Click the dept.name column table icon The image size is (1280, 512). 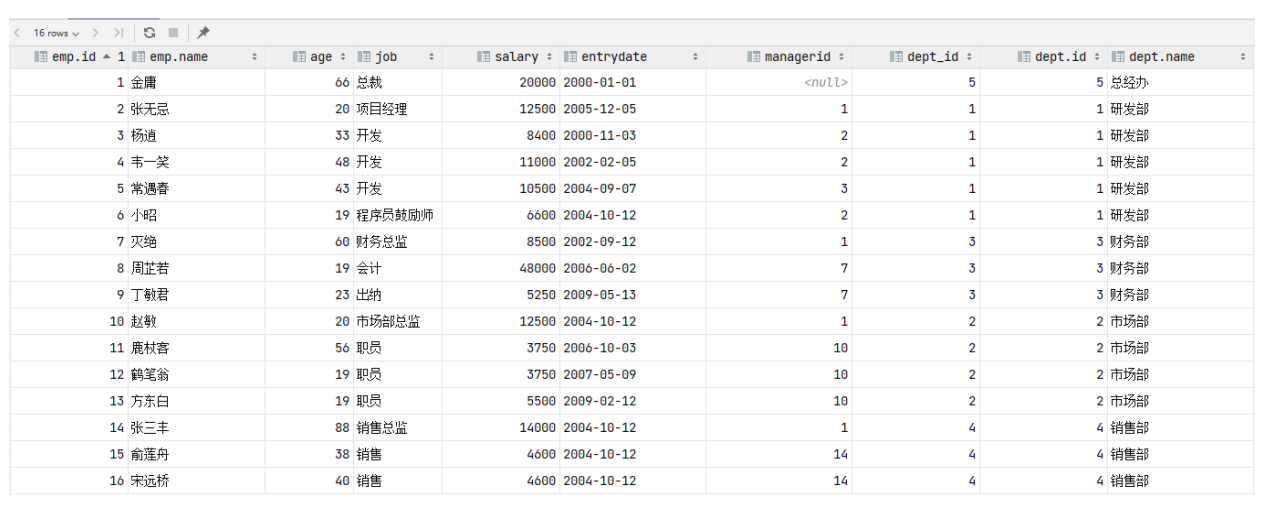point(1119,57)
